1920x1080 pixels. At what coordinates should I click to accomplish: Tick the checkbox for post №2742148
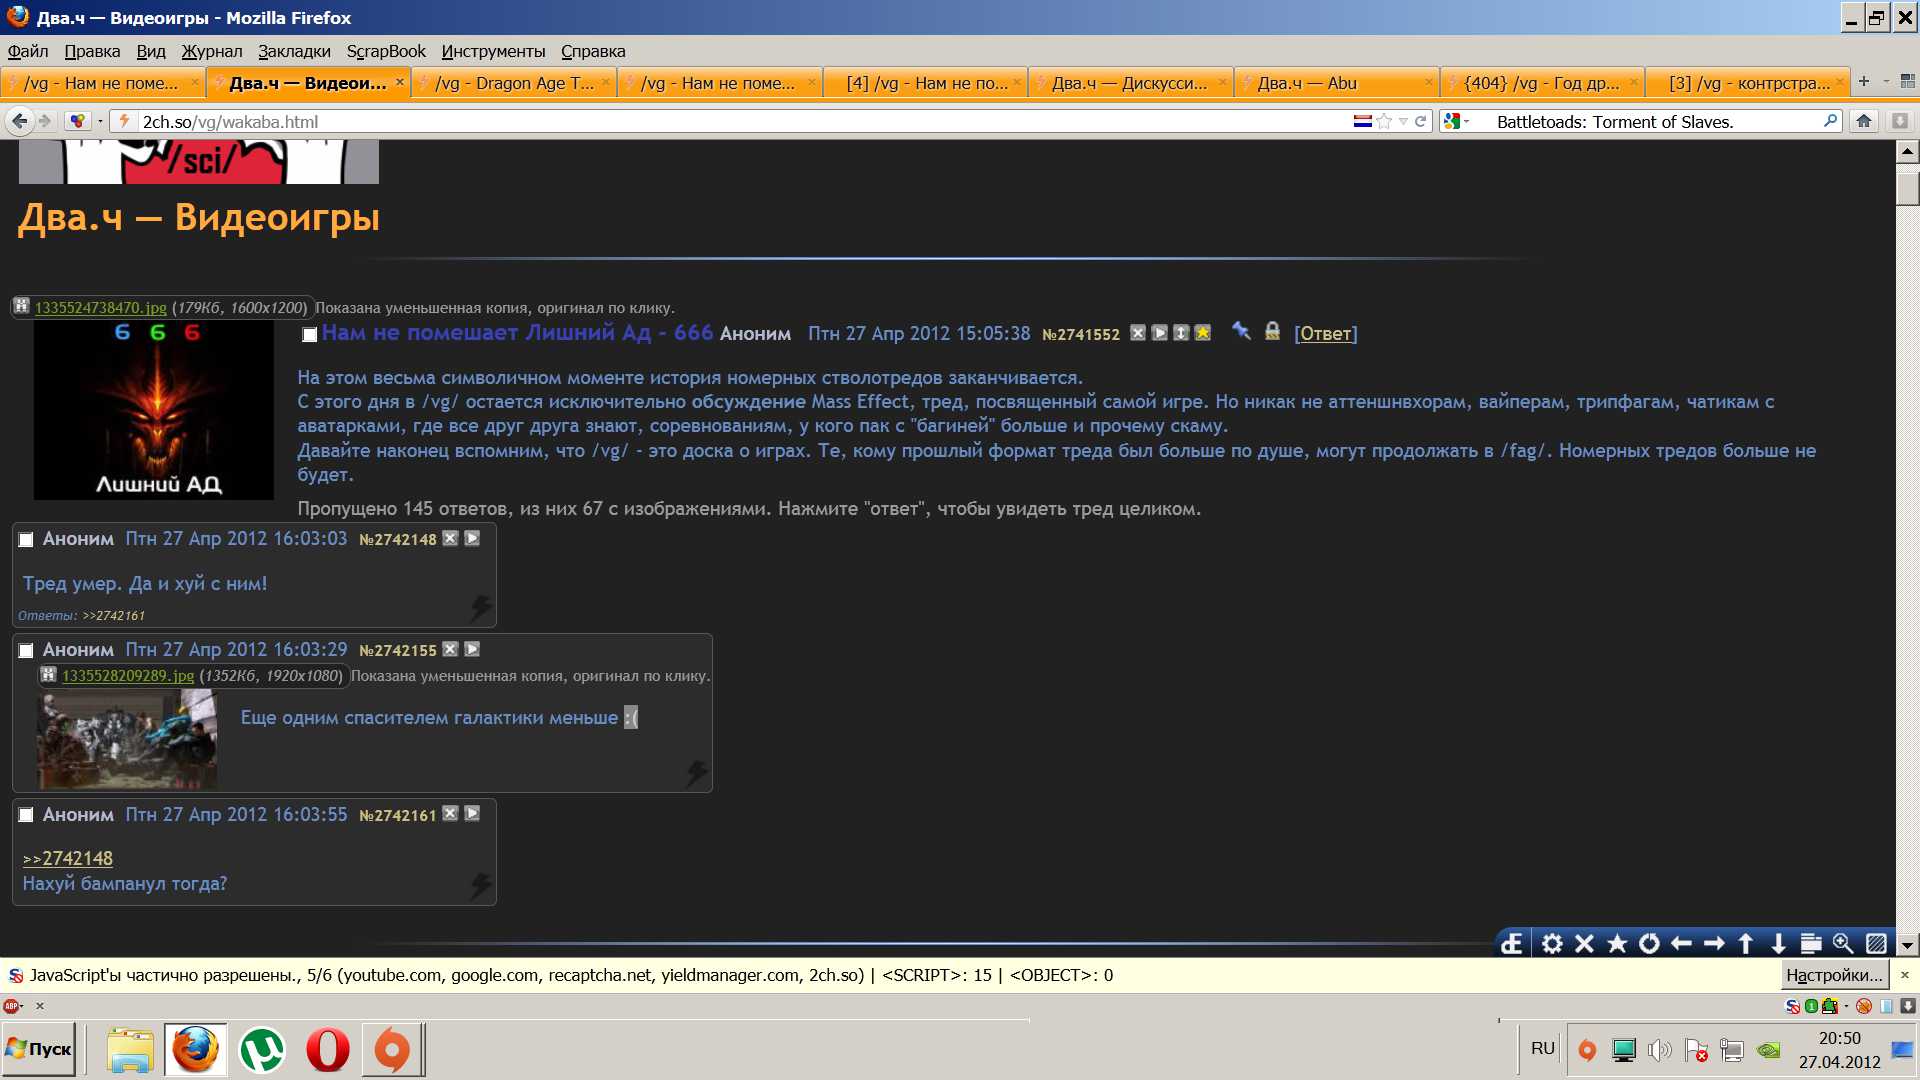click(x=27, y=540)
